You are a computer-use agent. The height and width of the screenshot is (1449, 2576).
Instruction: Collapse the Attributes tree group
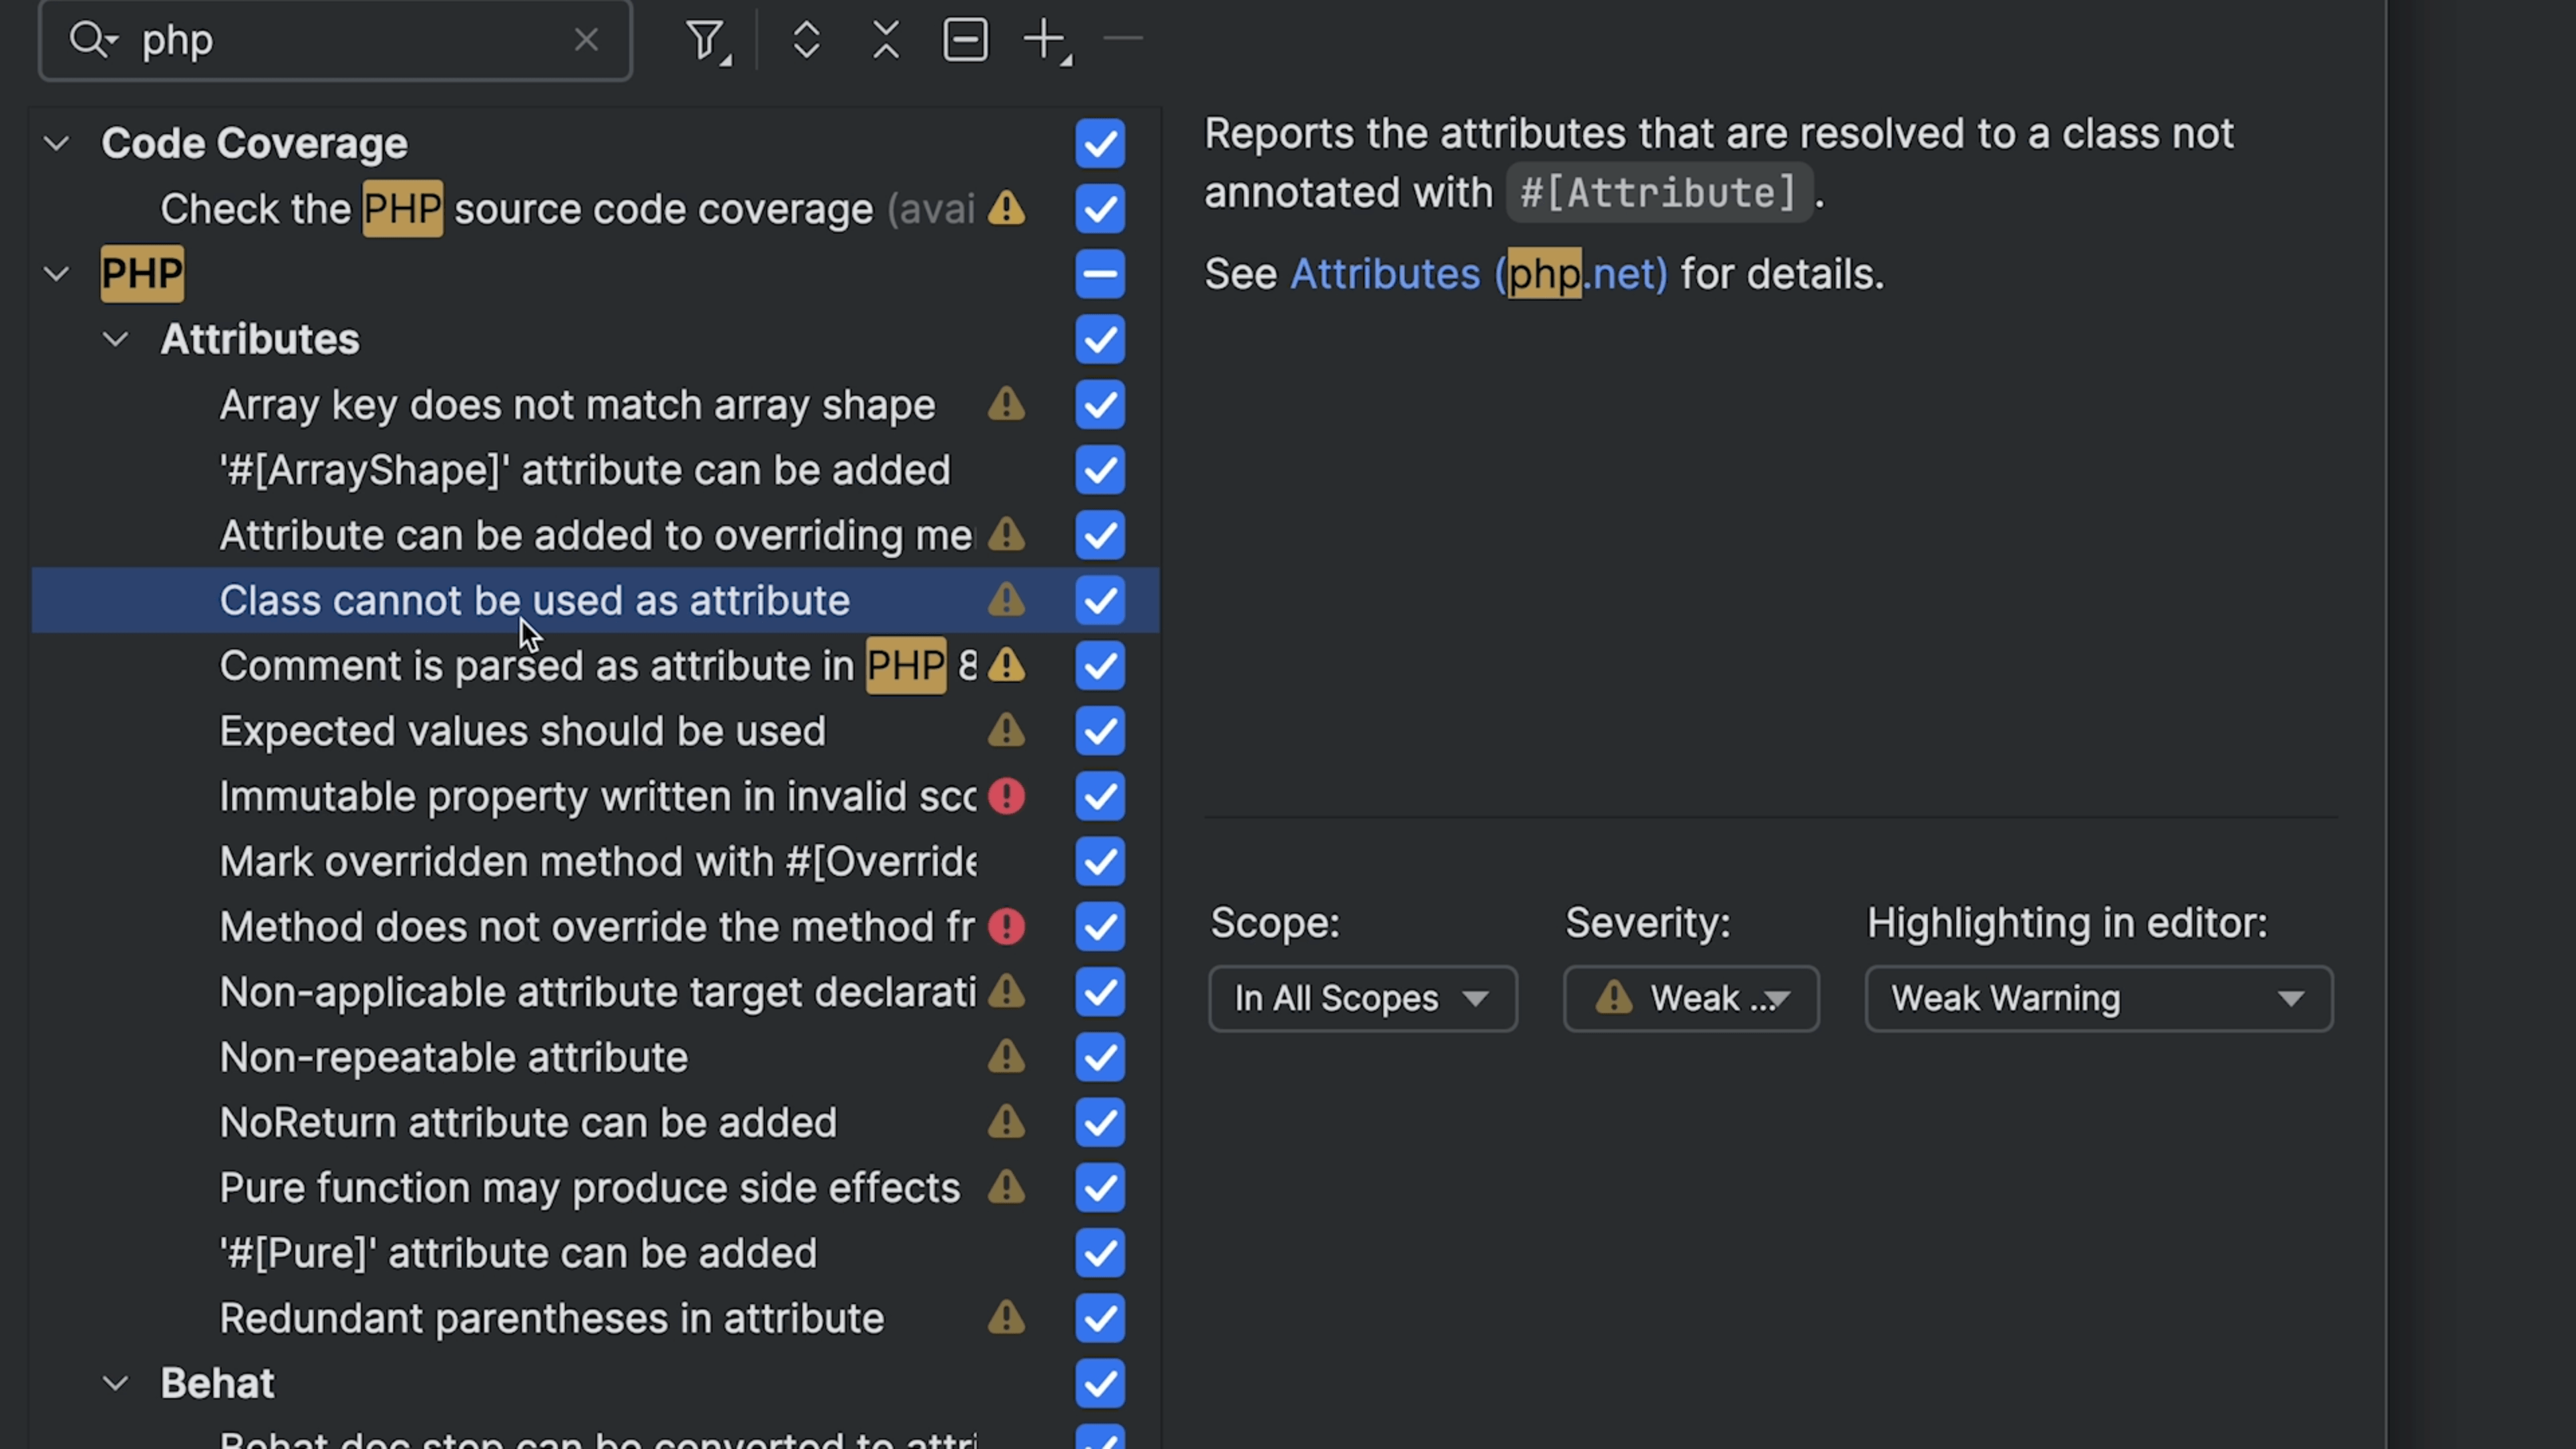pyautogui.click(x=116, y=340)
